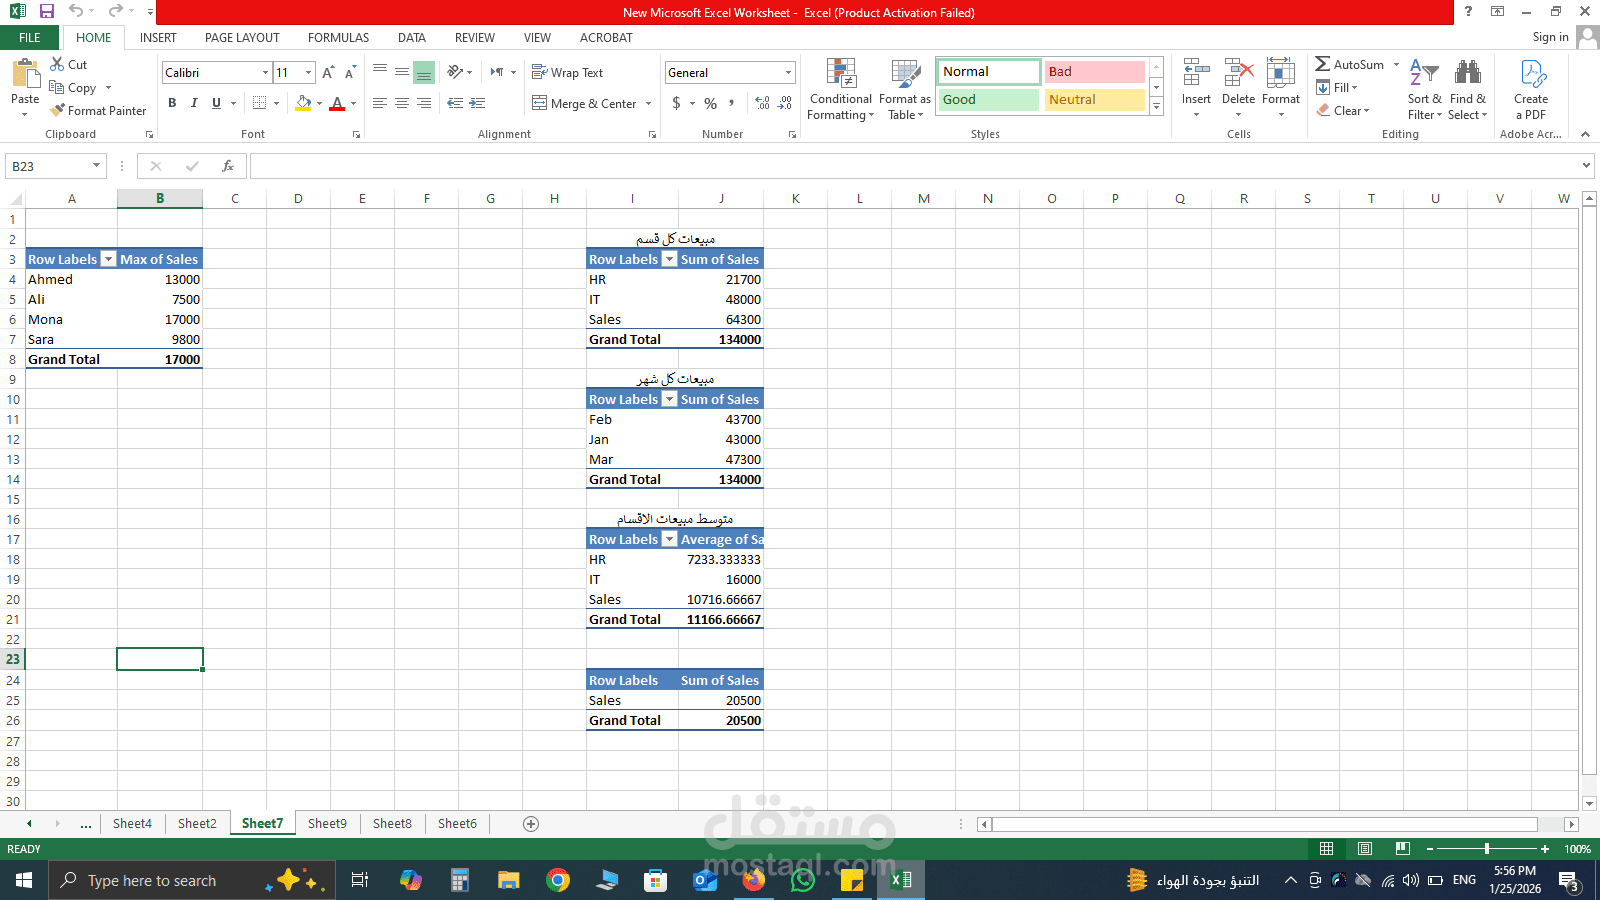
Task: Click the Percent Style icon
Action: (710, 103)
